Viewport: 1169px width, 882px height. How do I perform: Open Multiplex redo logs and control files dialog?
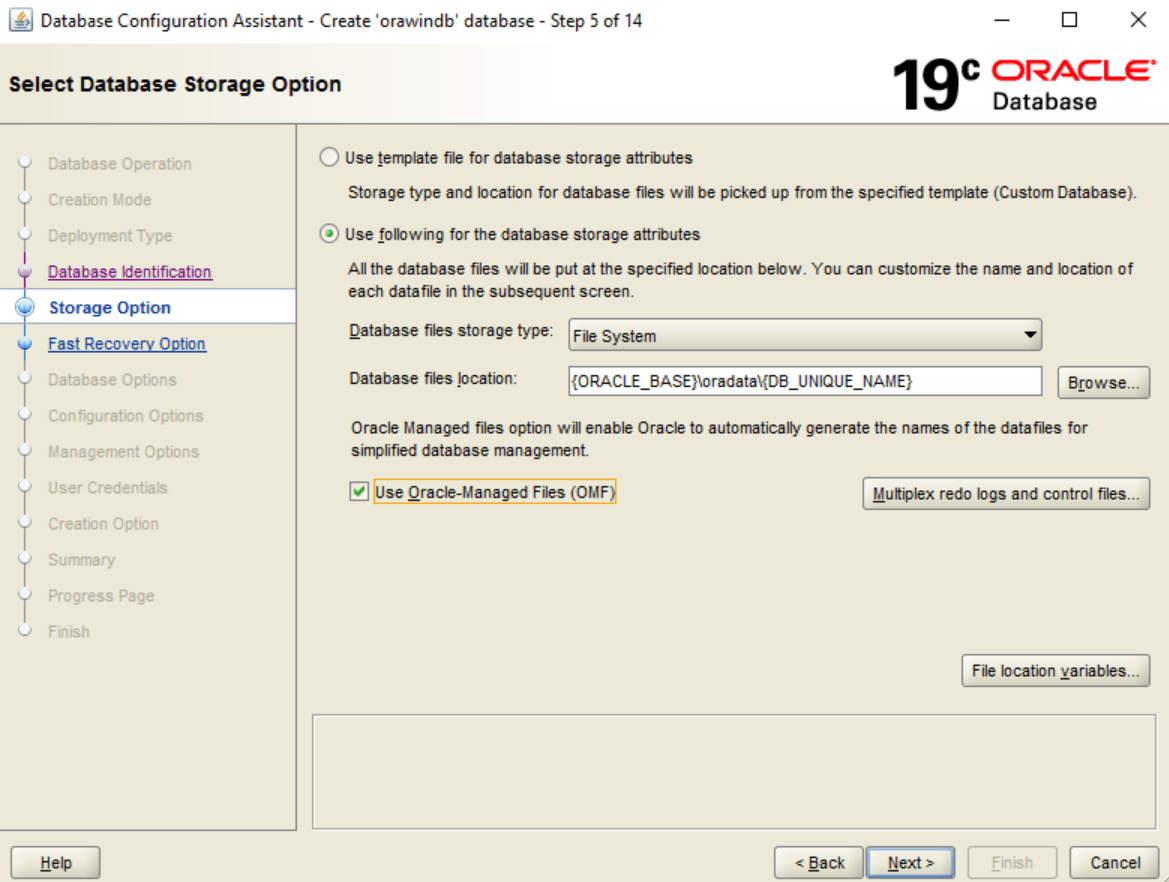(x=1006, y=493)
